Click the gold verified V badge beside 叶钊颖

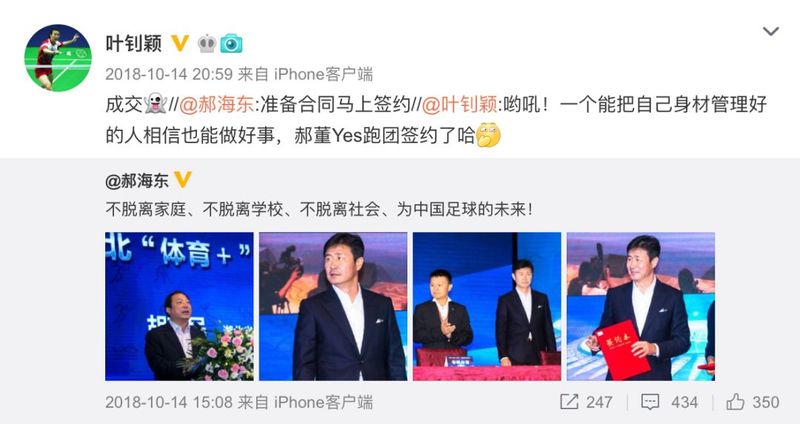[x=180, y=43]
